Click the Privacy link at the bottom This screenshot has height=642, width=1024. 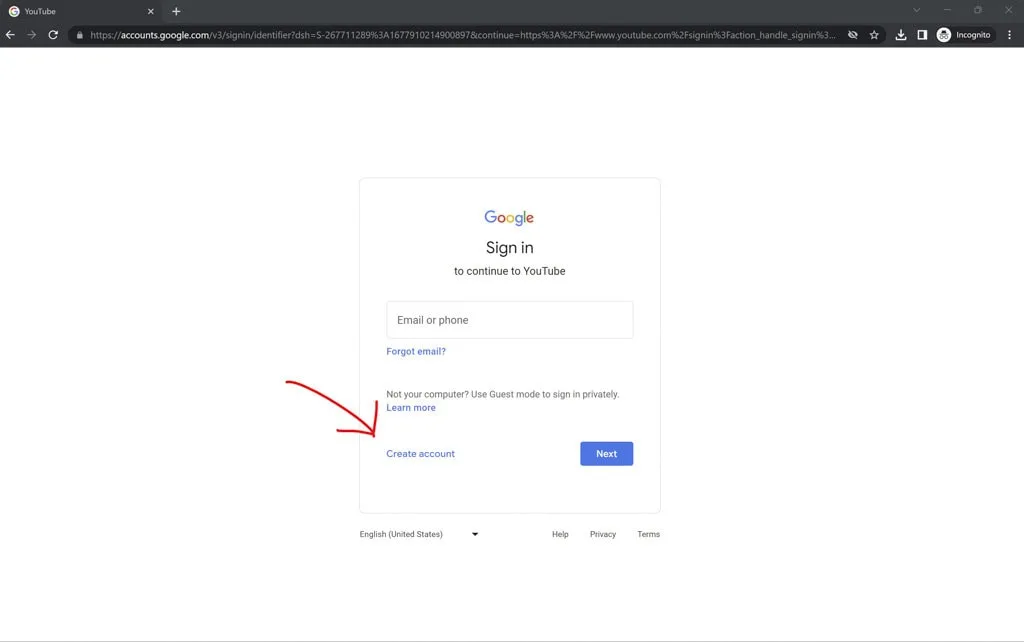tap(603, 534)
